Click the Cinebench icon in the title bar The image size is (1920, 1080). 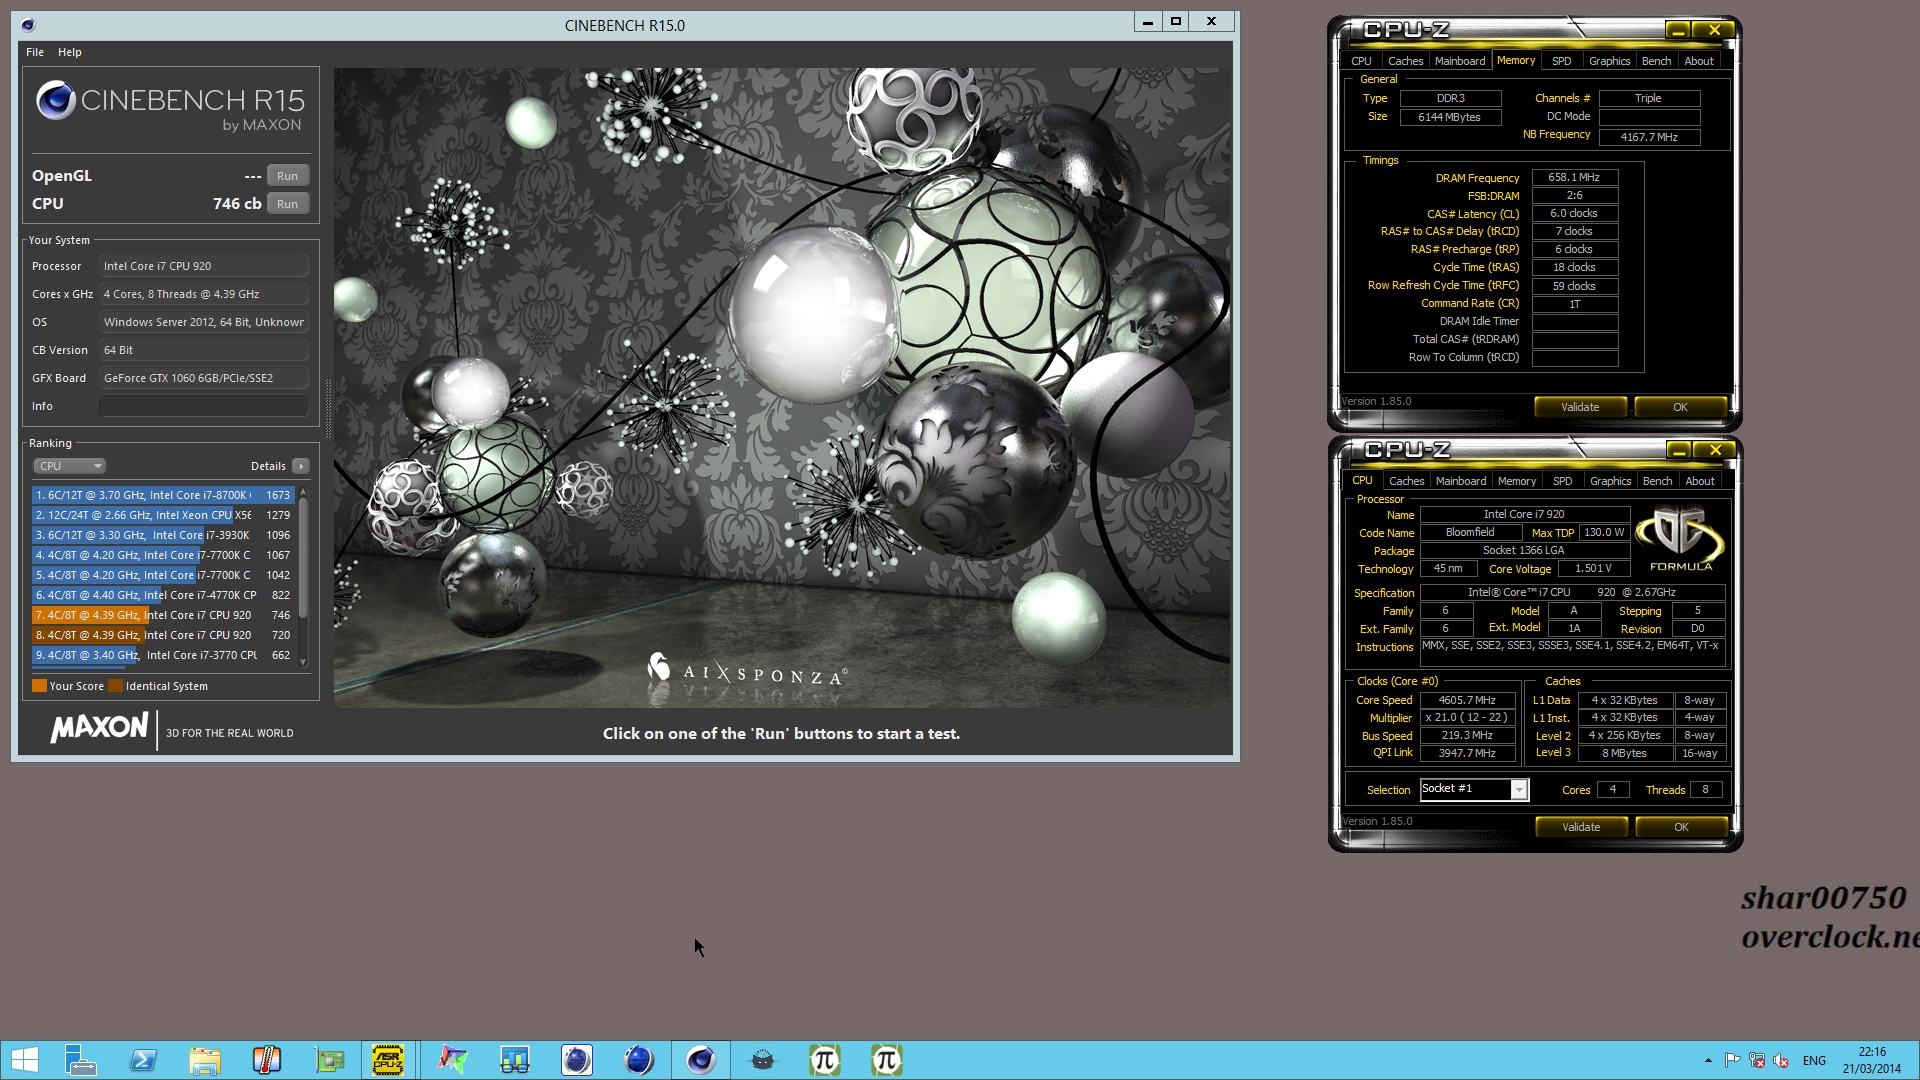pos(28,25)
